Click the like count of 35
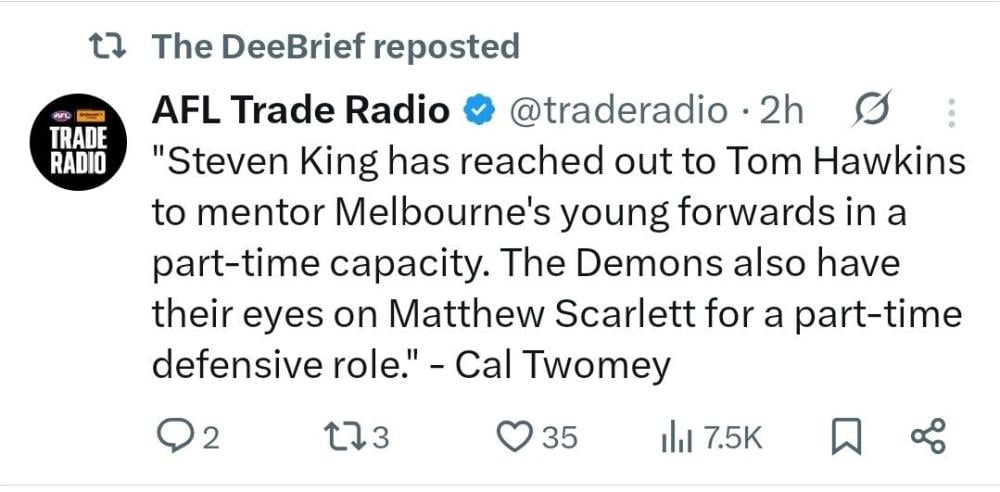This screenshot has width=1000, height=492. [561, 438]
